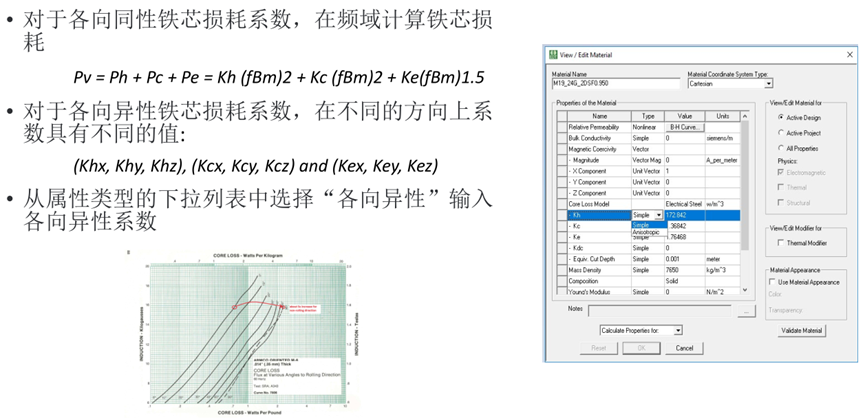
Task: Select the X Component row name
Action: (599, 171)
